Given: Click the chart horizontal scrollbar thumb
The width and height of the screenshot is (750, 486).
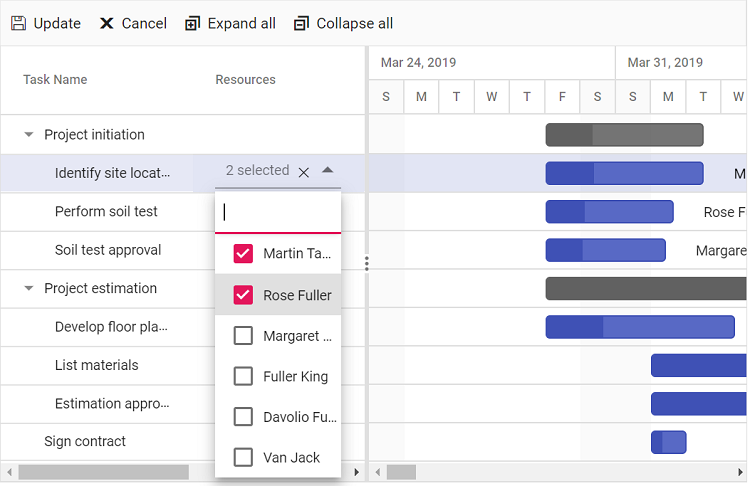Looking at the screenshot, I should (401, 472).
